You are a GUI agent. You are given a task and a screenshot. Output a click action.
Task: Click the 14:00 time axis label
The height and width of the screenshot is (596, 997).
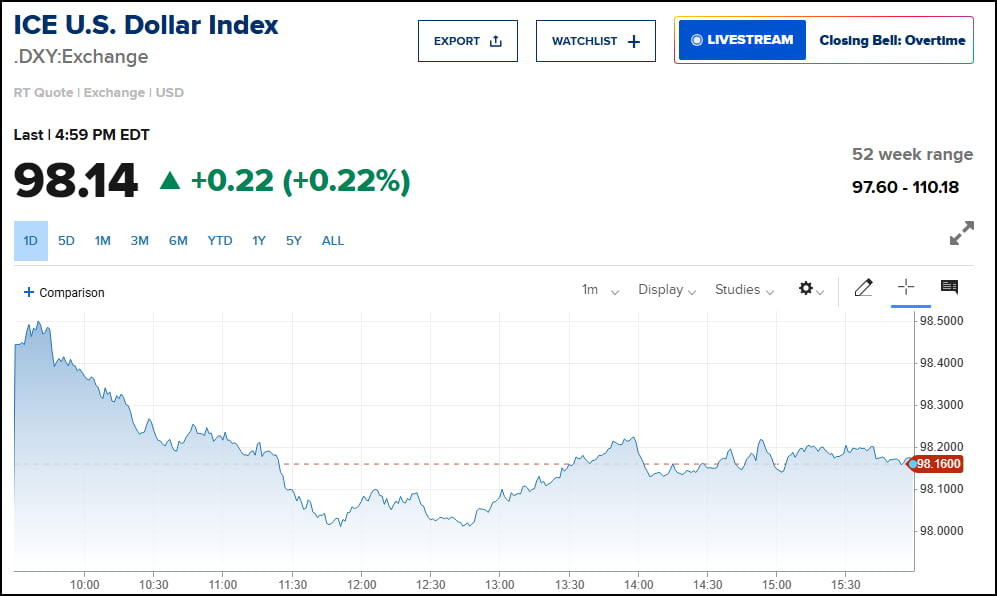tap(638, 585)
